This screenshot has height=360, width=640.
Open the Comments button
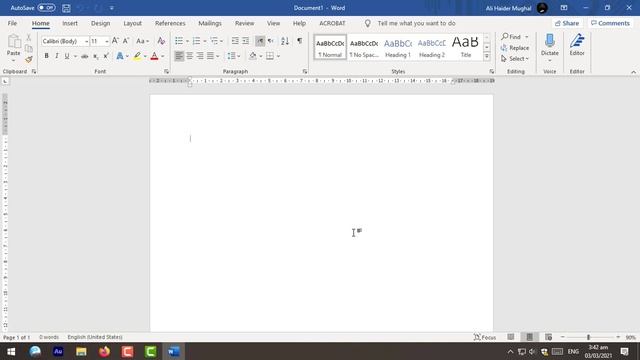pos(610,23)
